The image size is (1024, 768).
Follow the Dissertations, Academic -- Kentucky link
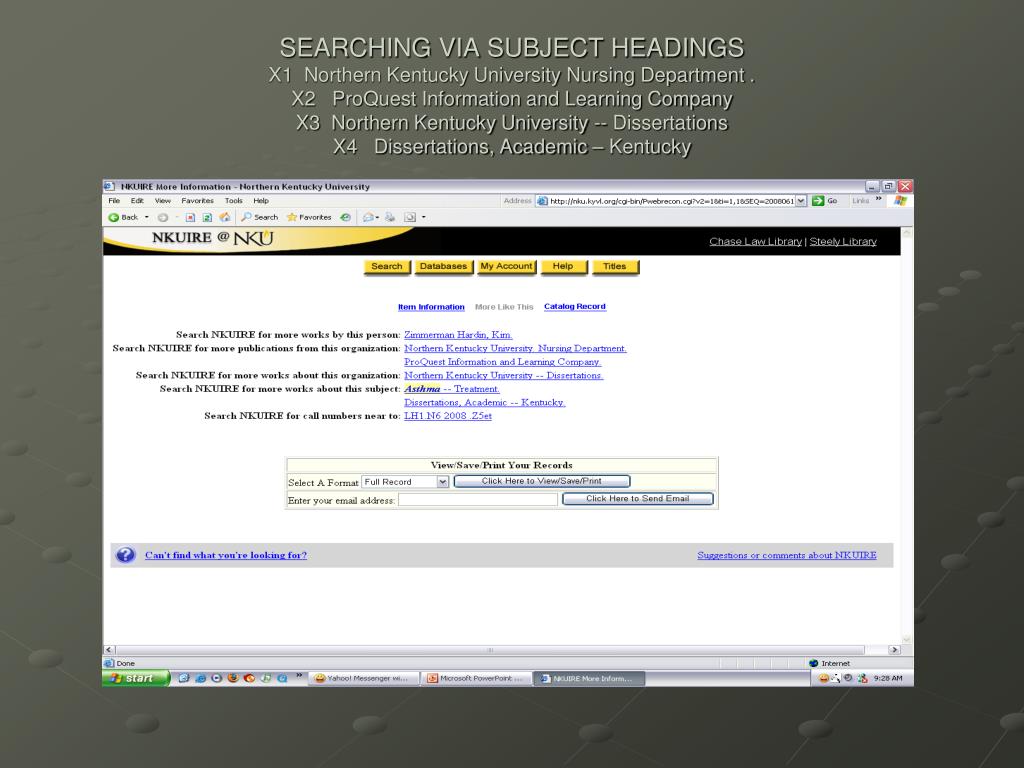(x=485, y=402)
